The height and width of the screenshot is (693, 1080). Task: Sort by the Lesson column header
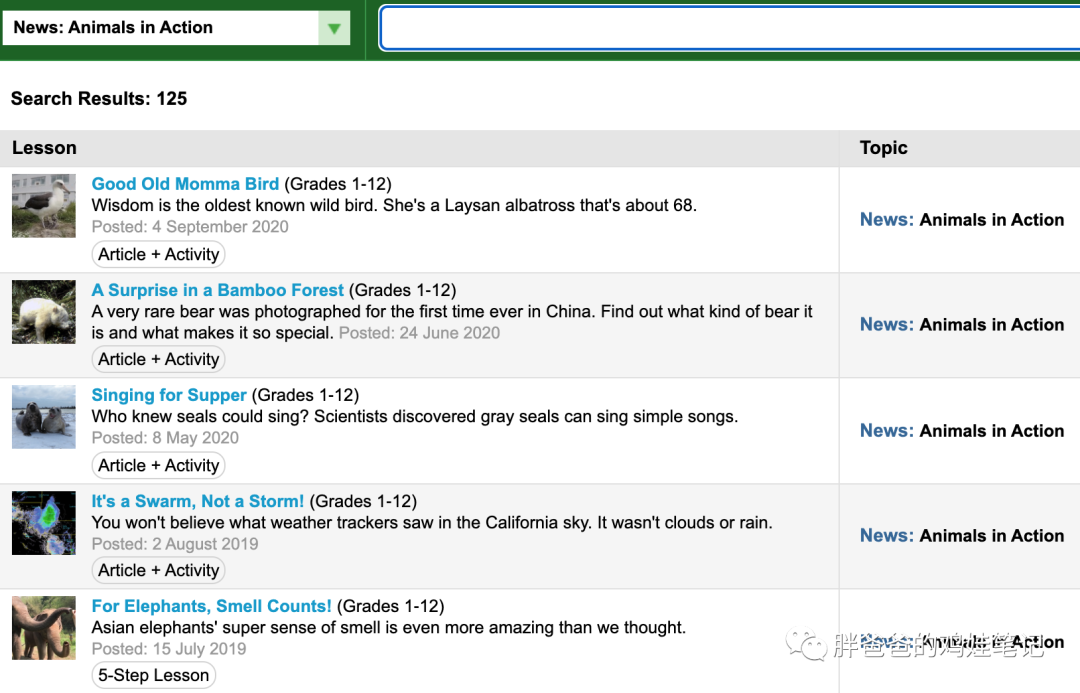pos(44,148)
